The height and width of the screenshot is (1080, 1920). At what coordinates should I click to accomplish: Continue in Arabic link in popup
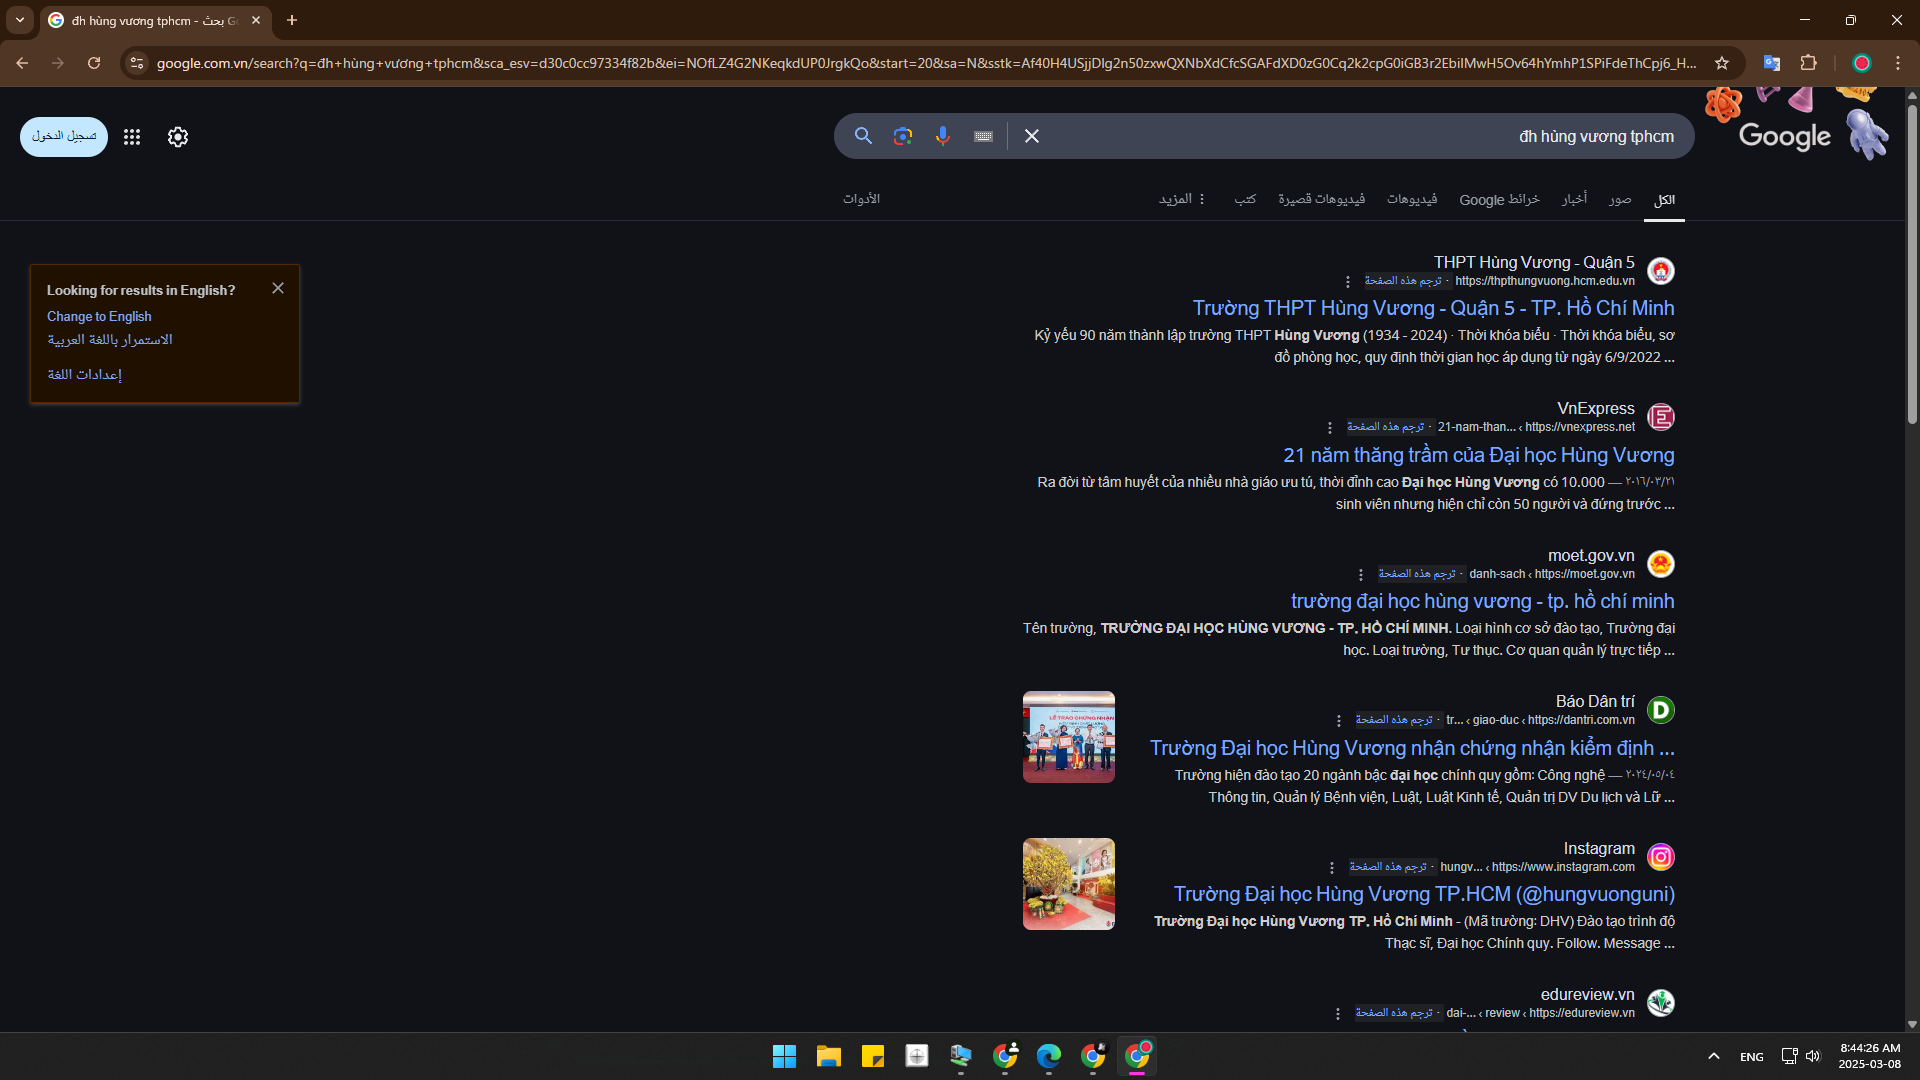(110, 340)
